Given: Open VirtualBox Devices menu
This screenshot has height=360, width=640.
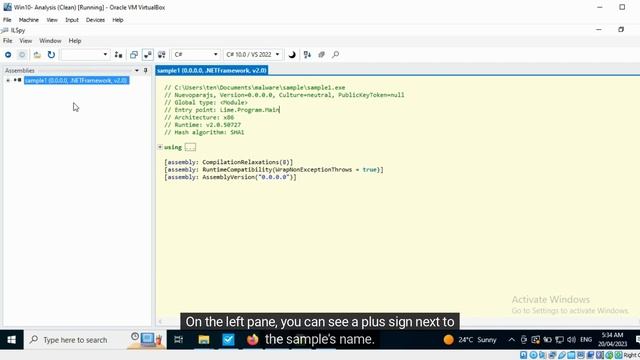Looking at the screenshot, I should (x=95, y=20).
